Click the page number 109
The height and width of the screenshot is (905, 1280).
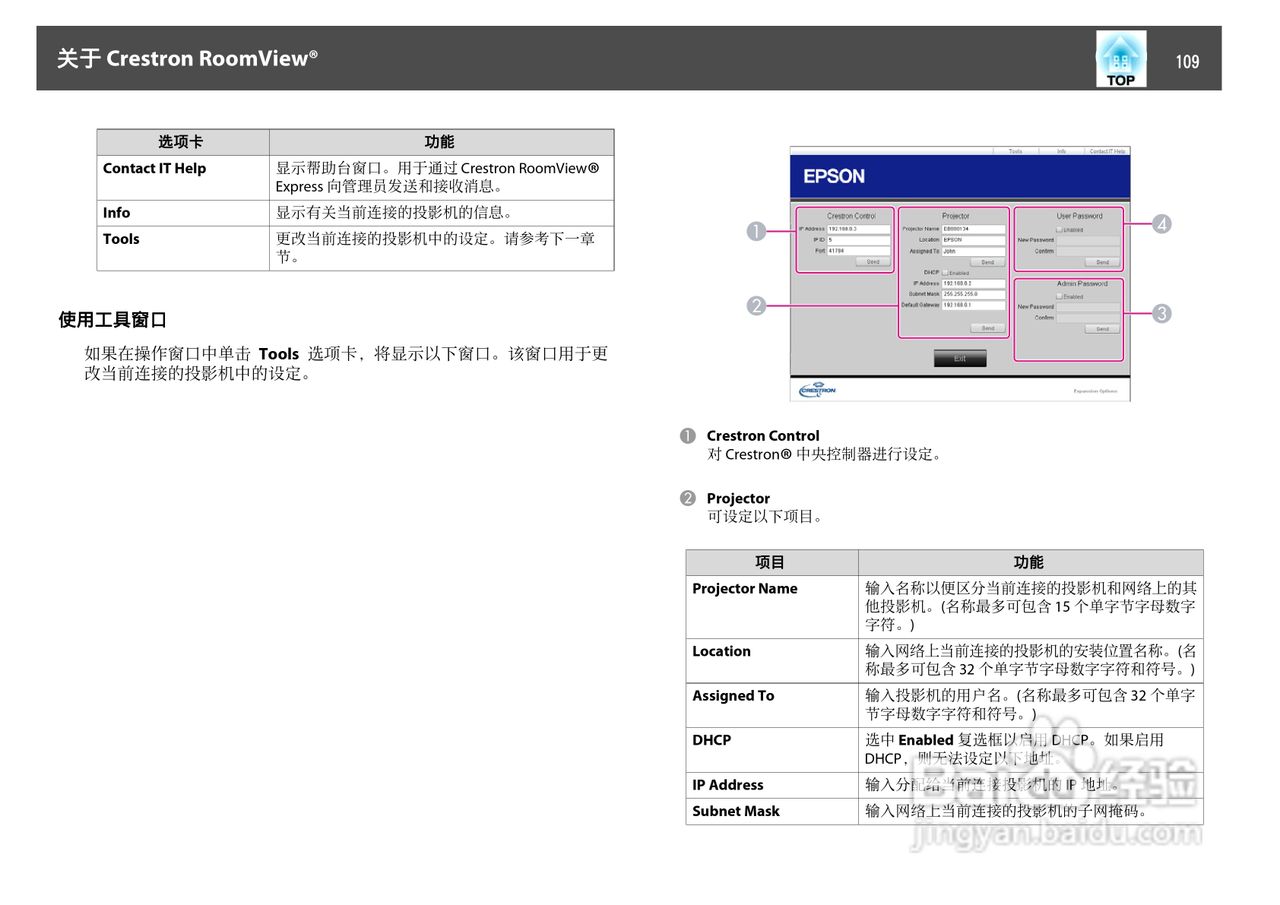click(x=1187, y=62)
